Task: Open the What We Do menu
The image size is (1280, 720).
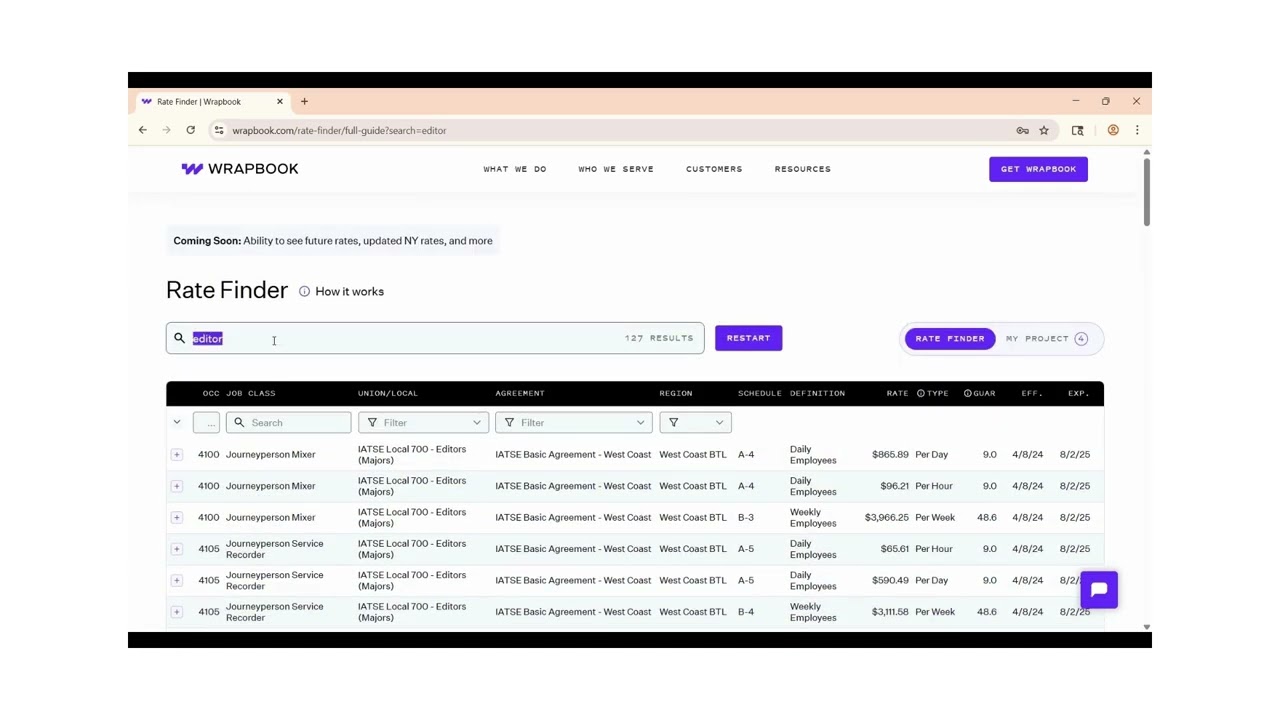Action: coord(515,169)
